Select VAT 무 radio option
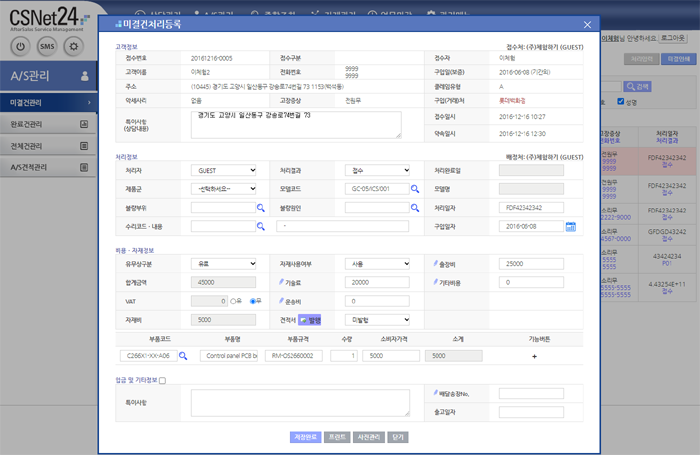Screen dimensions: 700x455 coord(253,301)
